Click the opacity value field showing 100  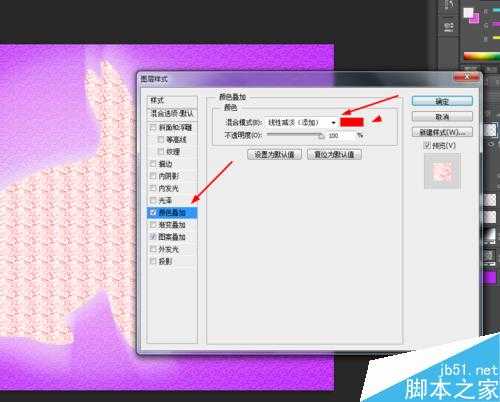(x=341, y=136)
